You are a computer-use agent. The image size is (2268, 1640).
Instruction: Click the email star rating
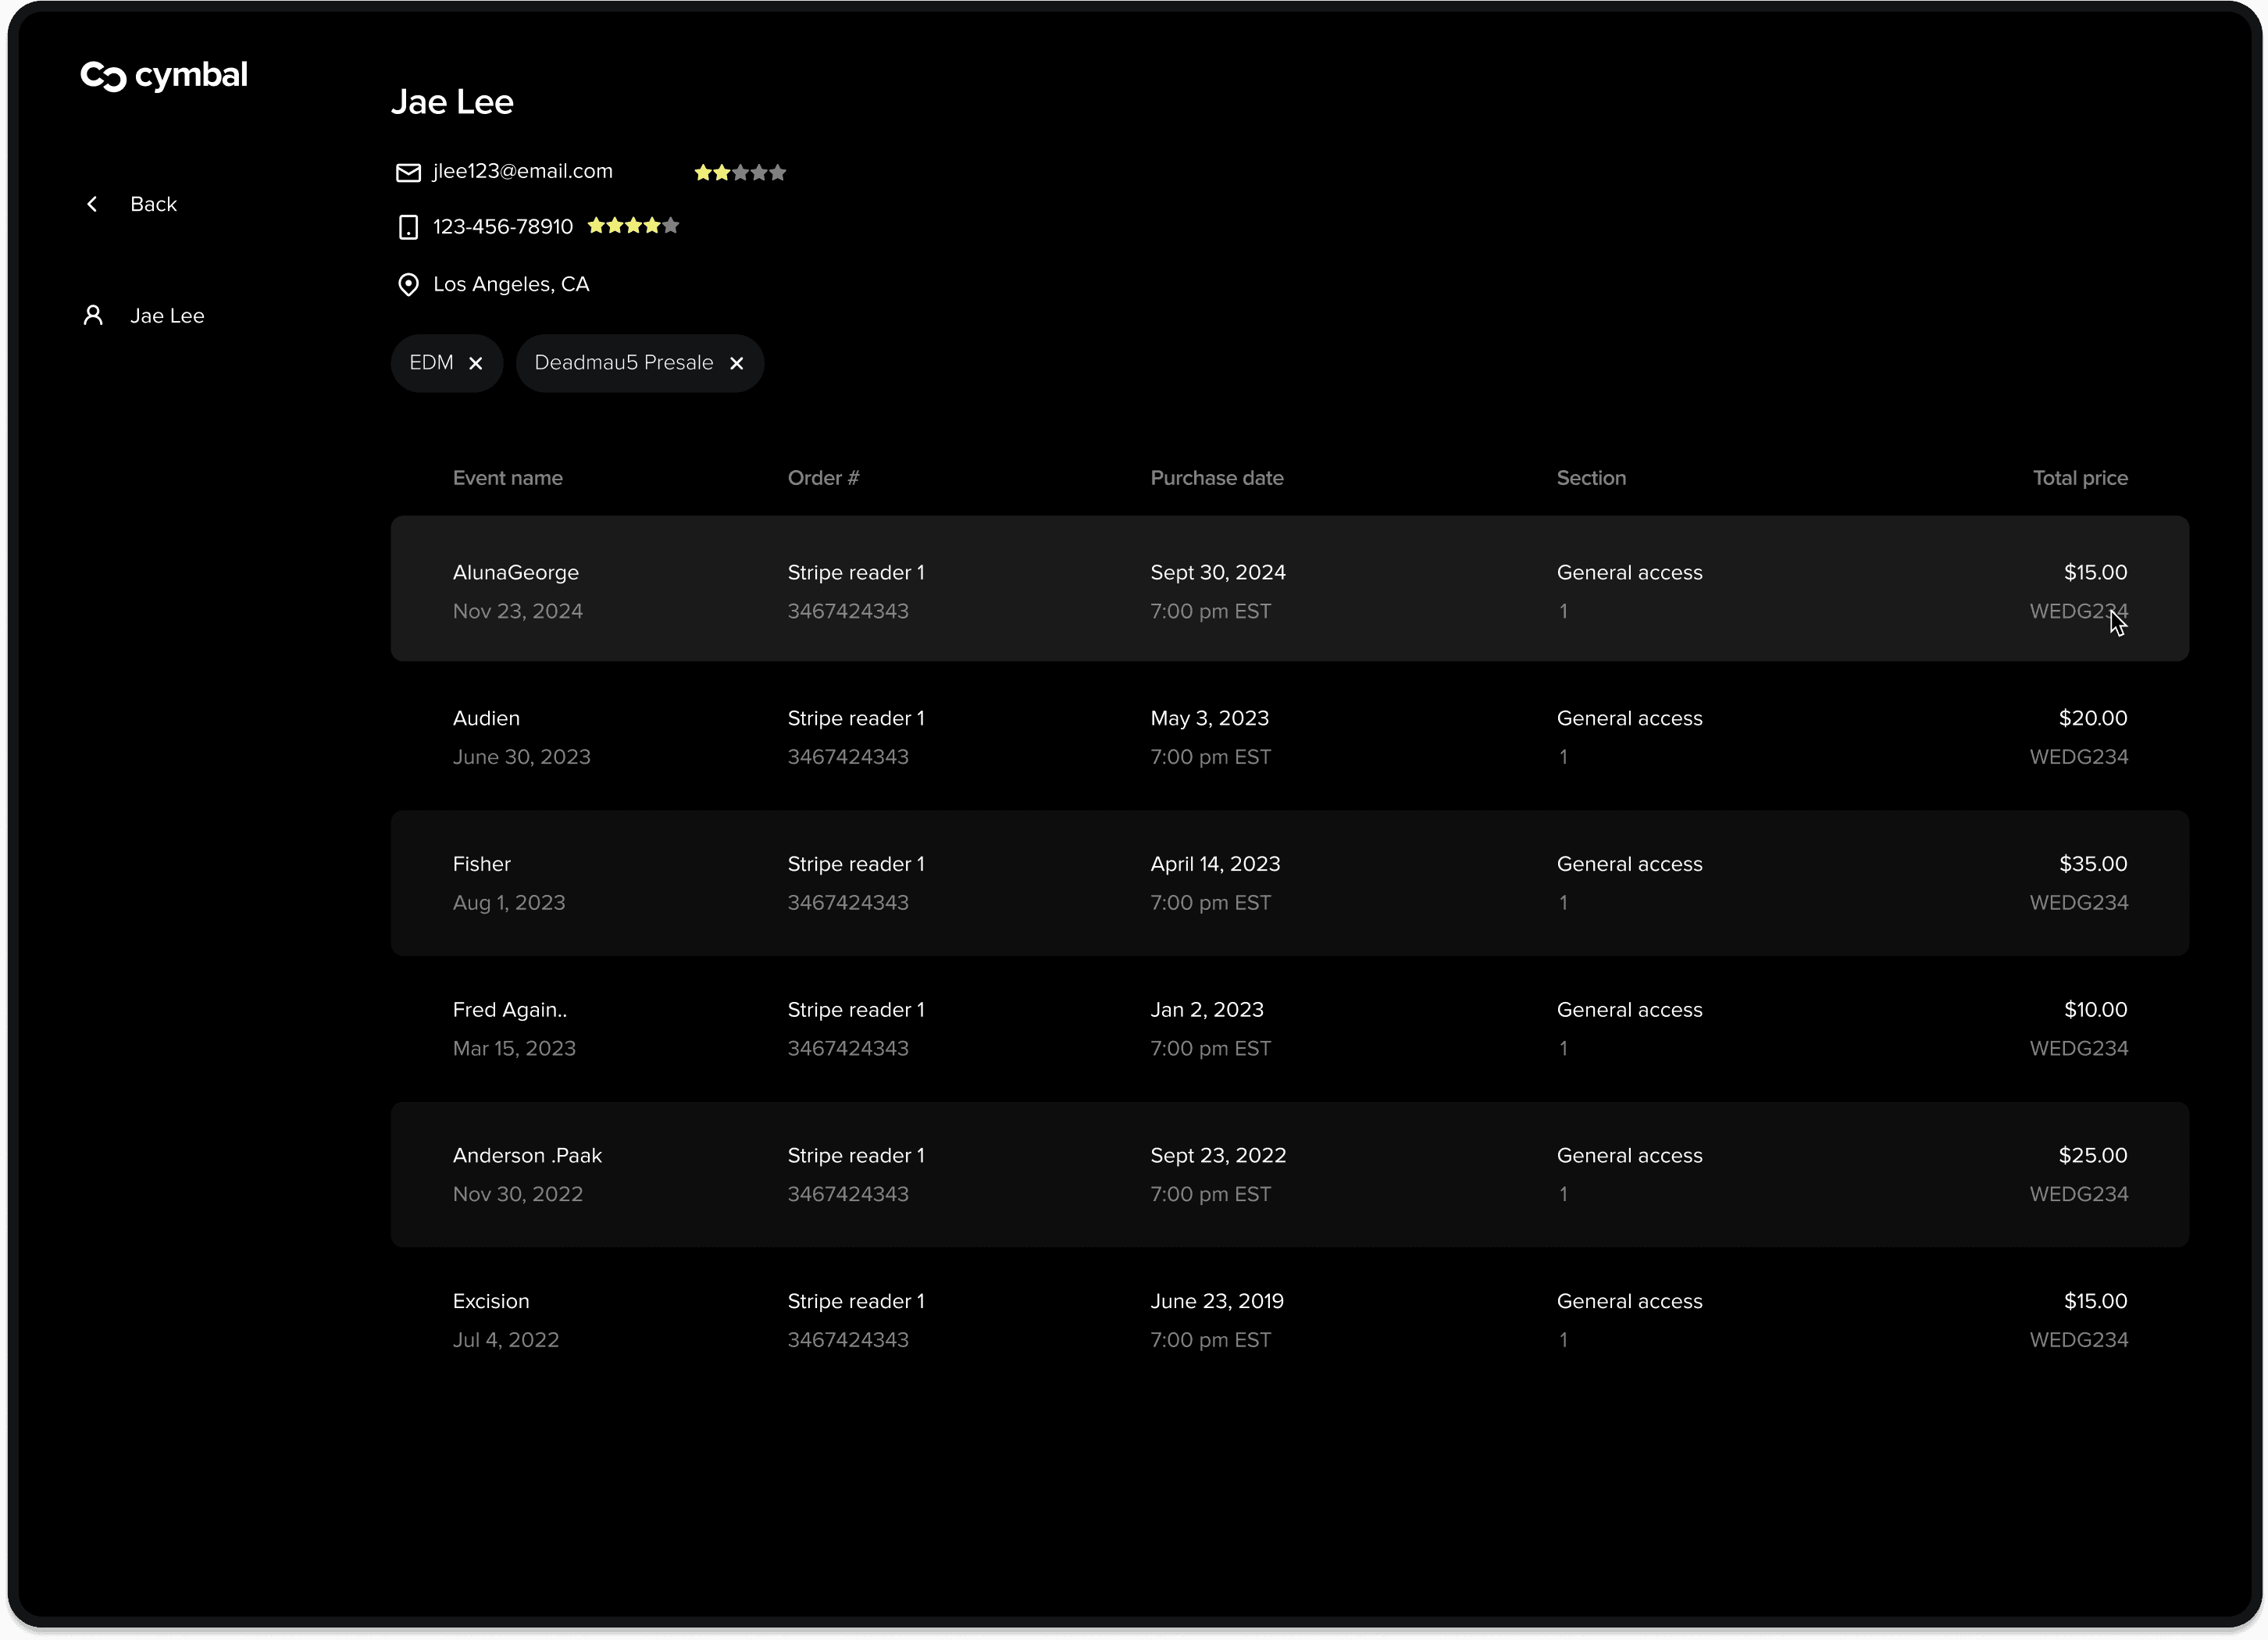coord(740,173)
